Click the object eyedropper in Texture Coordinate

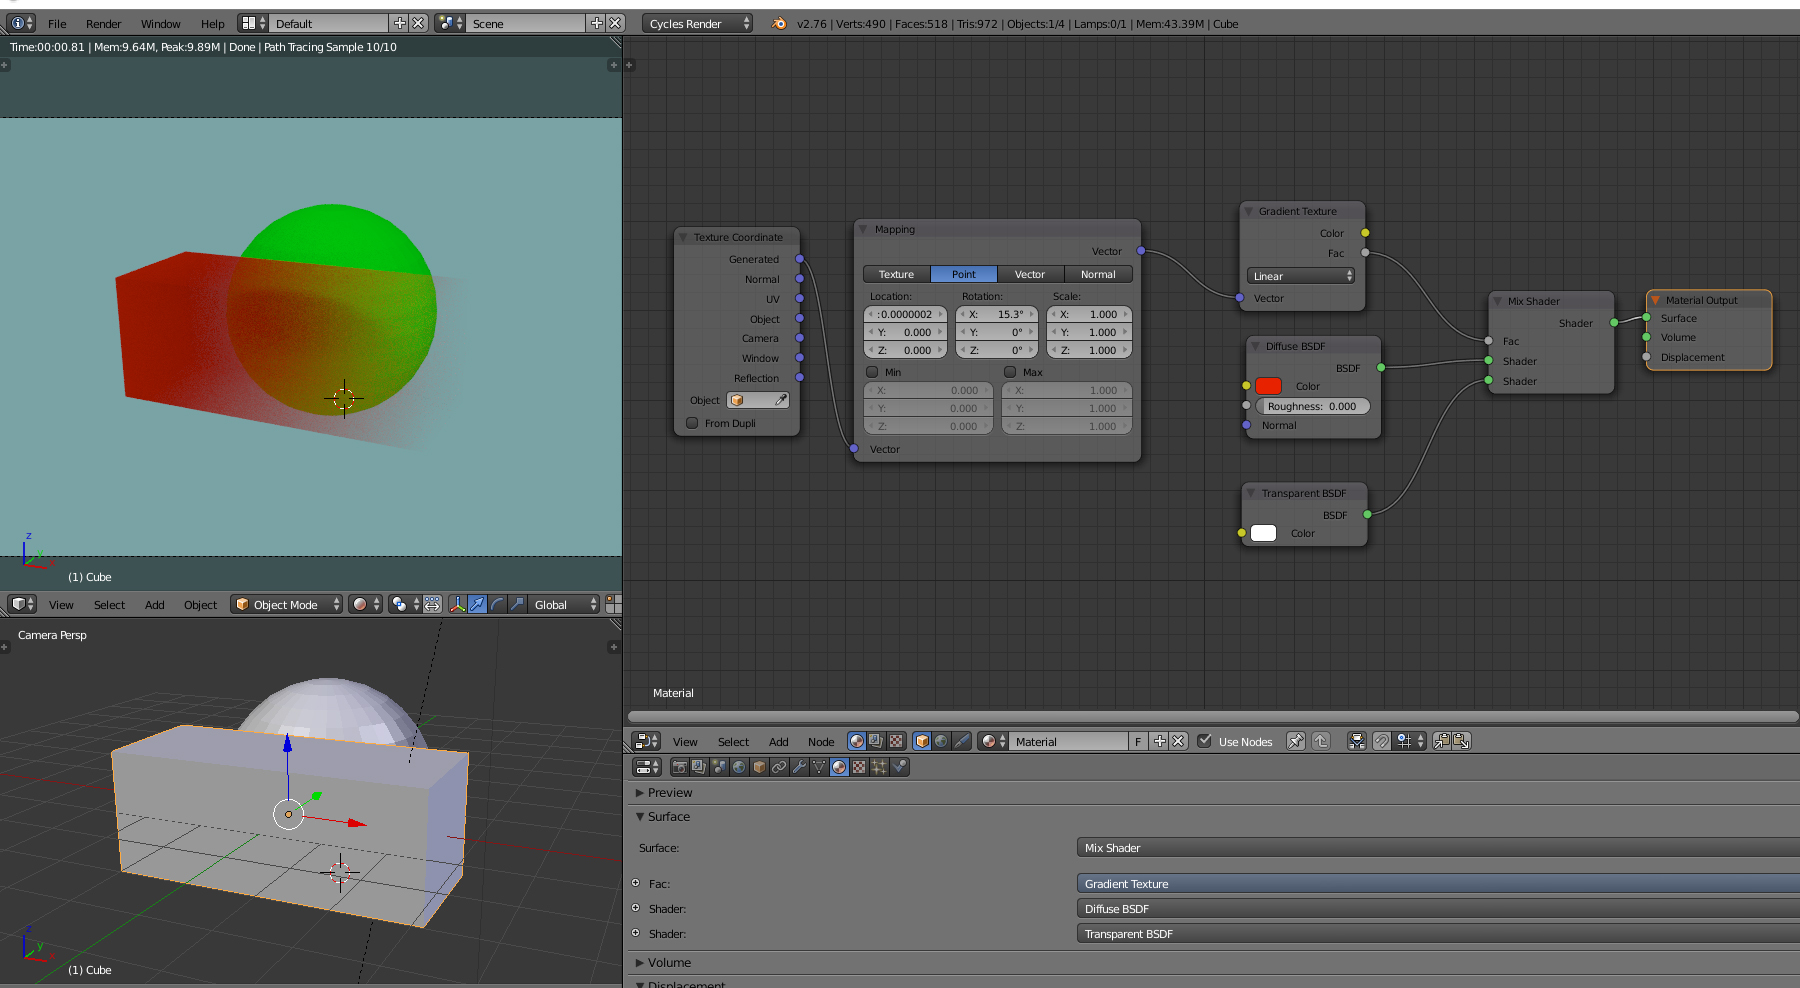pos(781,400)
